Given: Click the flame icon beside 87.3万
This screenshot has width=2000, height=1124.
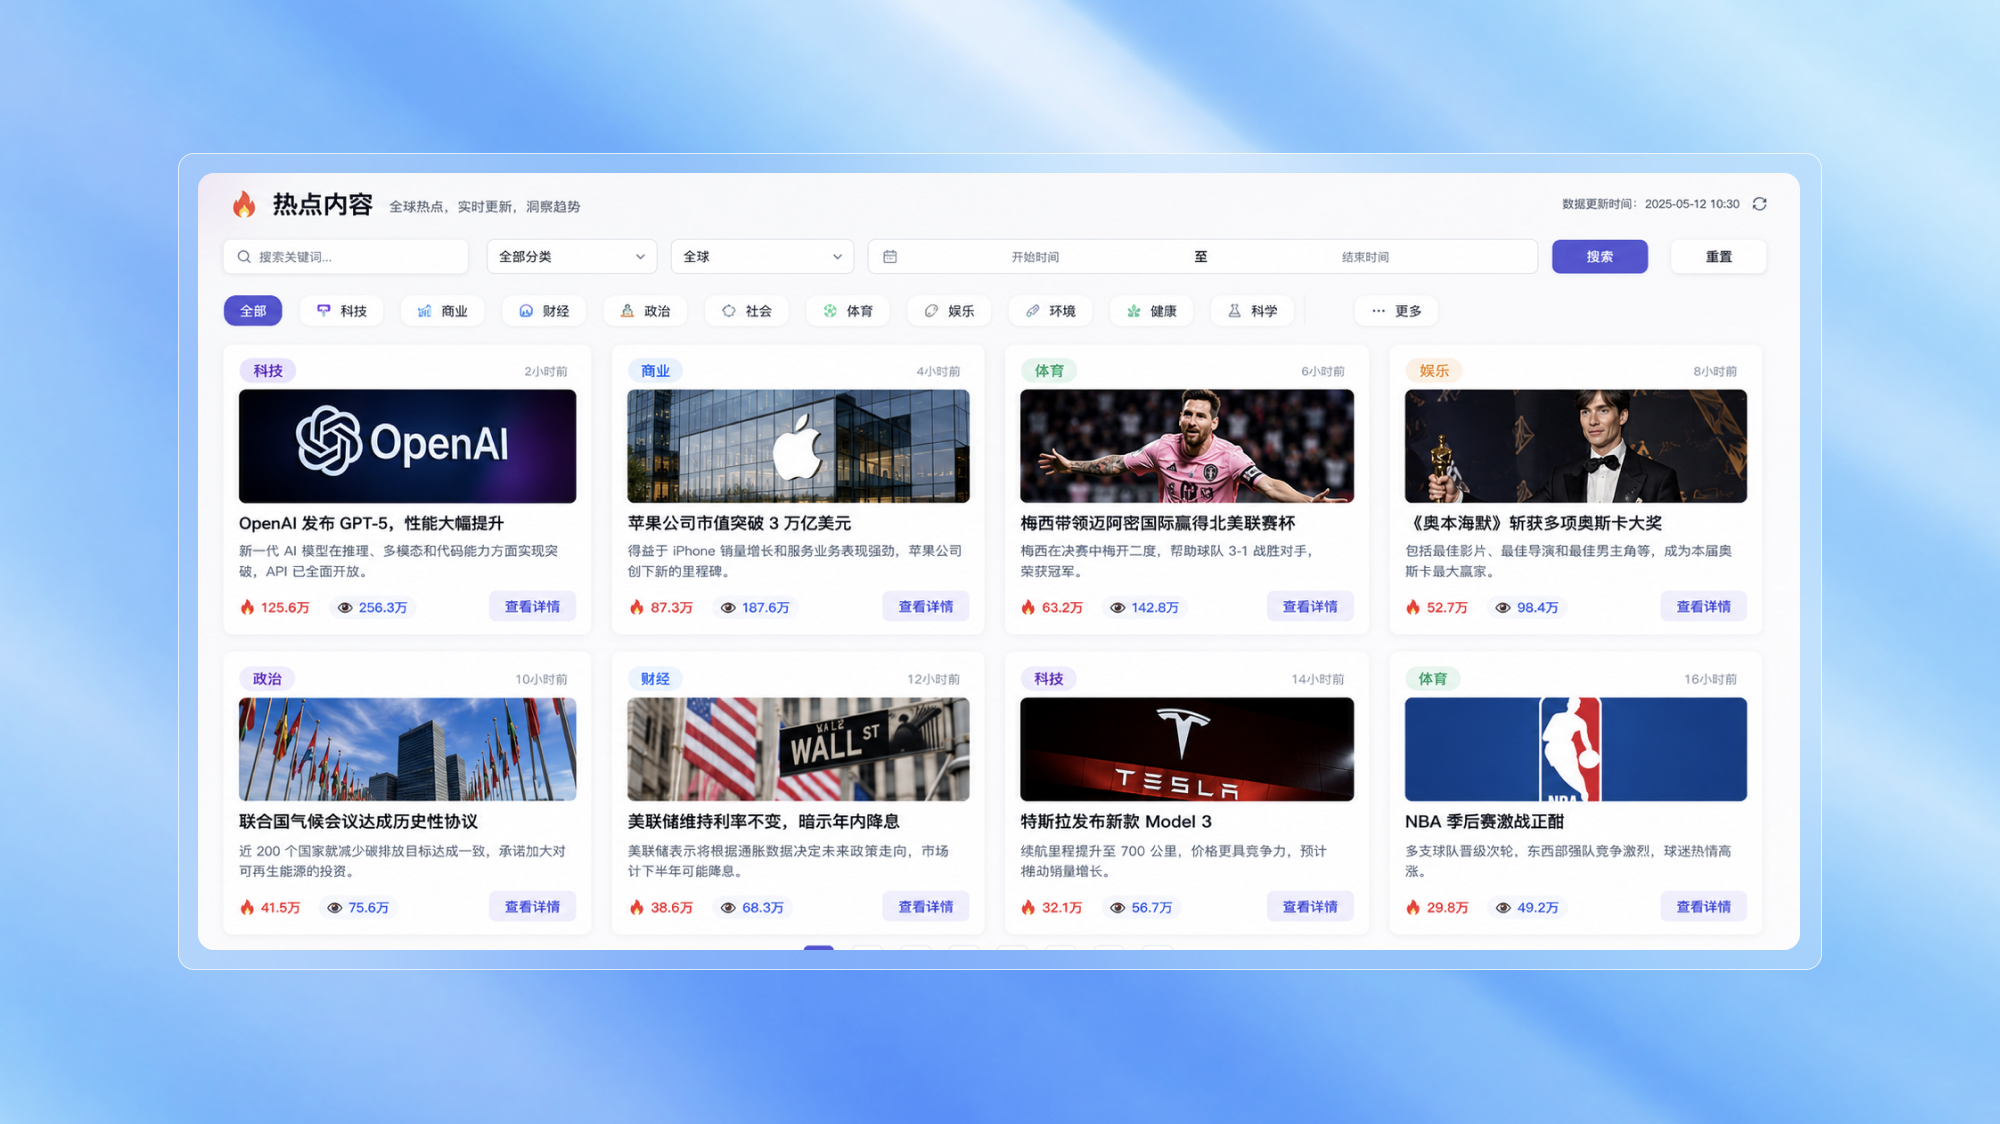Looking at the screenshot, I should 636,607.
